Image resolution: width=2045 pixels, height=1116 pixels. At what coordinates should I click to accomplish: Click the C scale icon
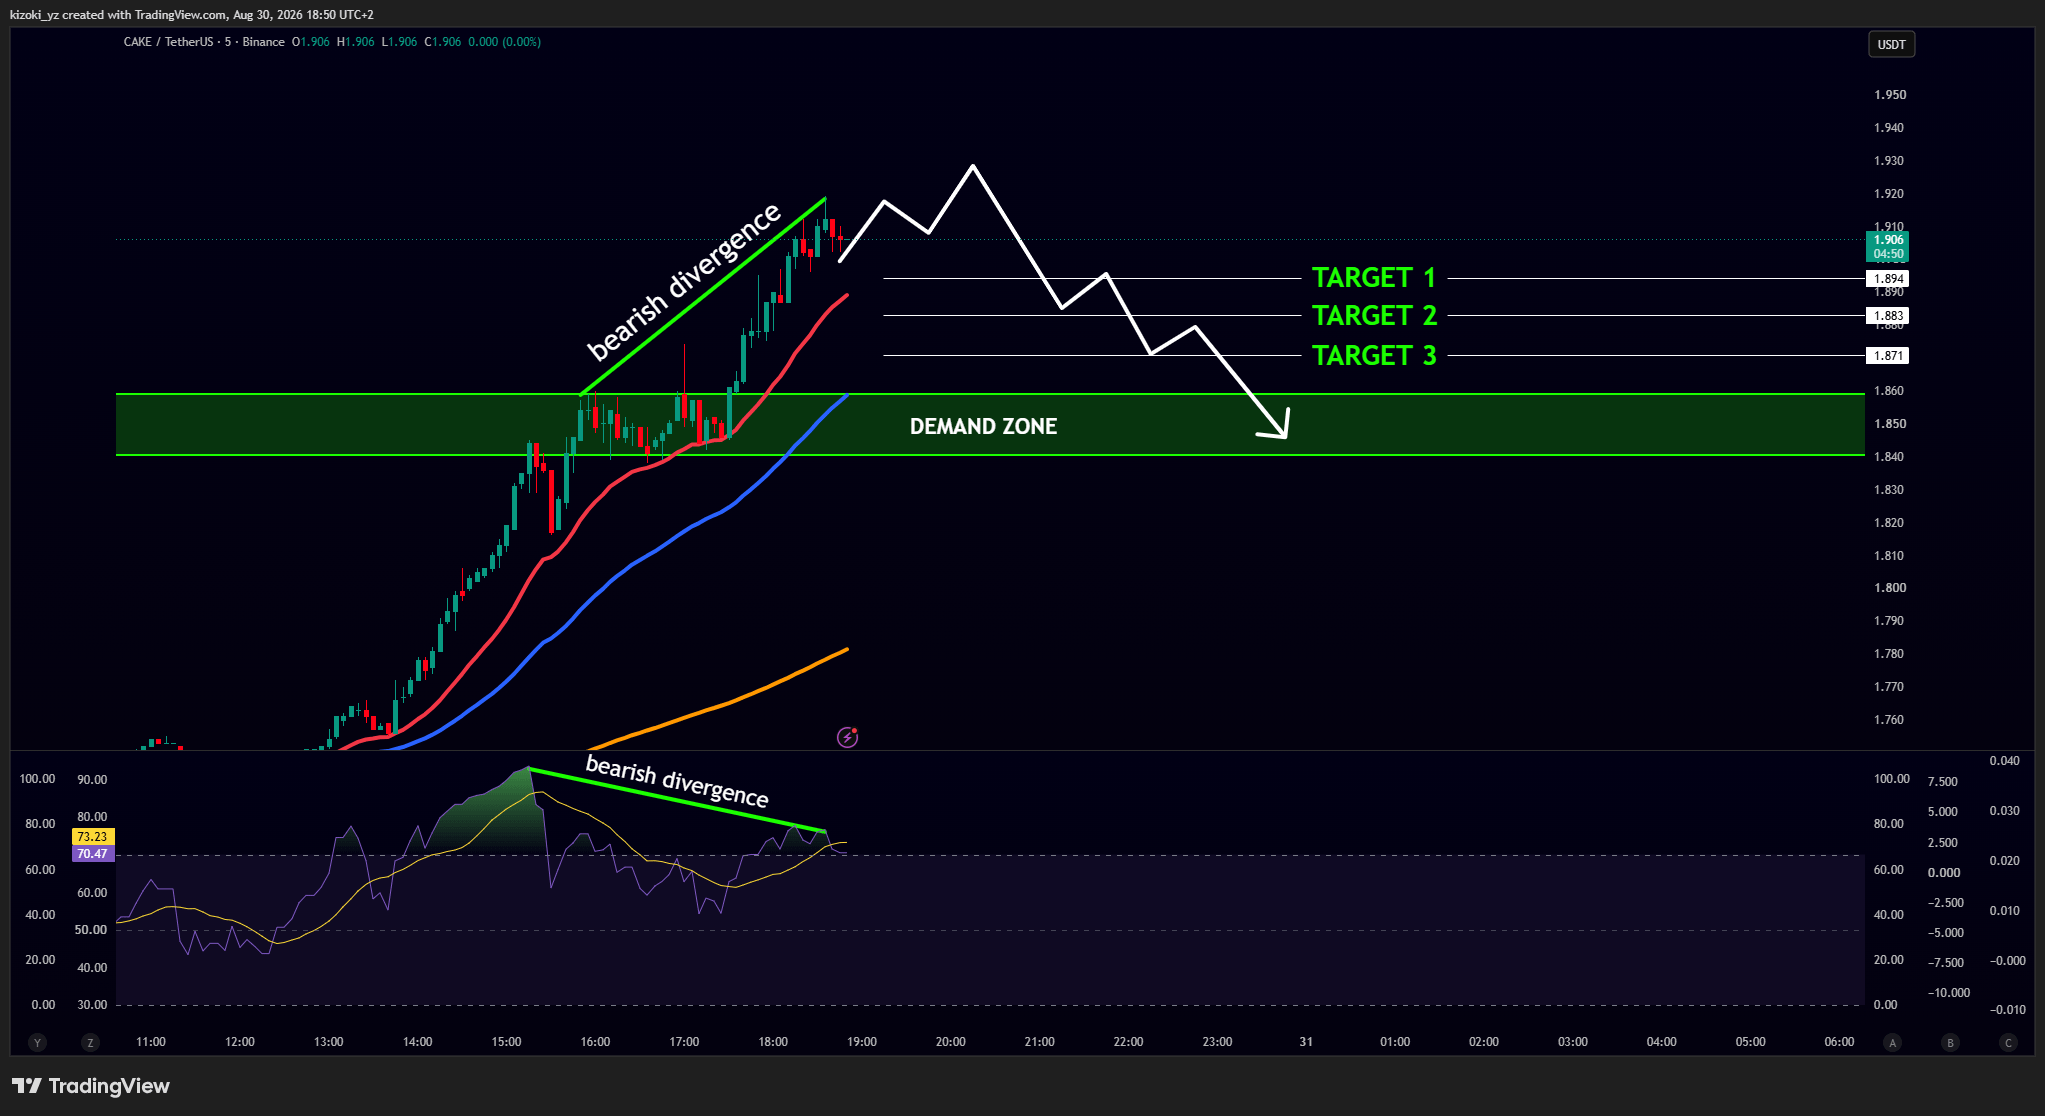(x=2007, y=1042)
